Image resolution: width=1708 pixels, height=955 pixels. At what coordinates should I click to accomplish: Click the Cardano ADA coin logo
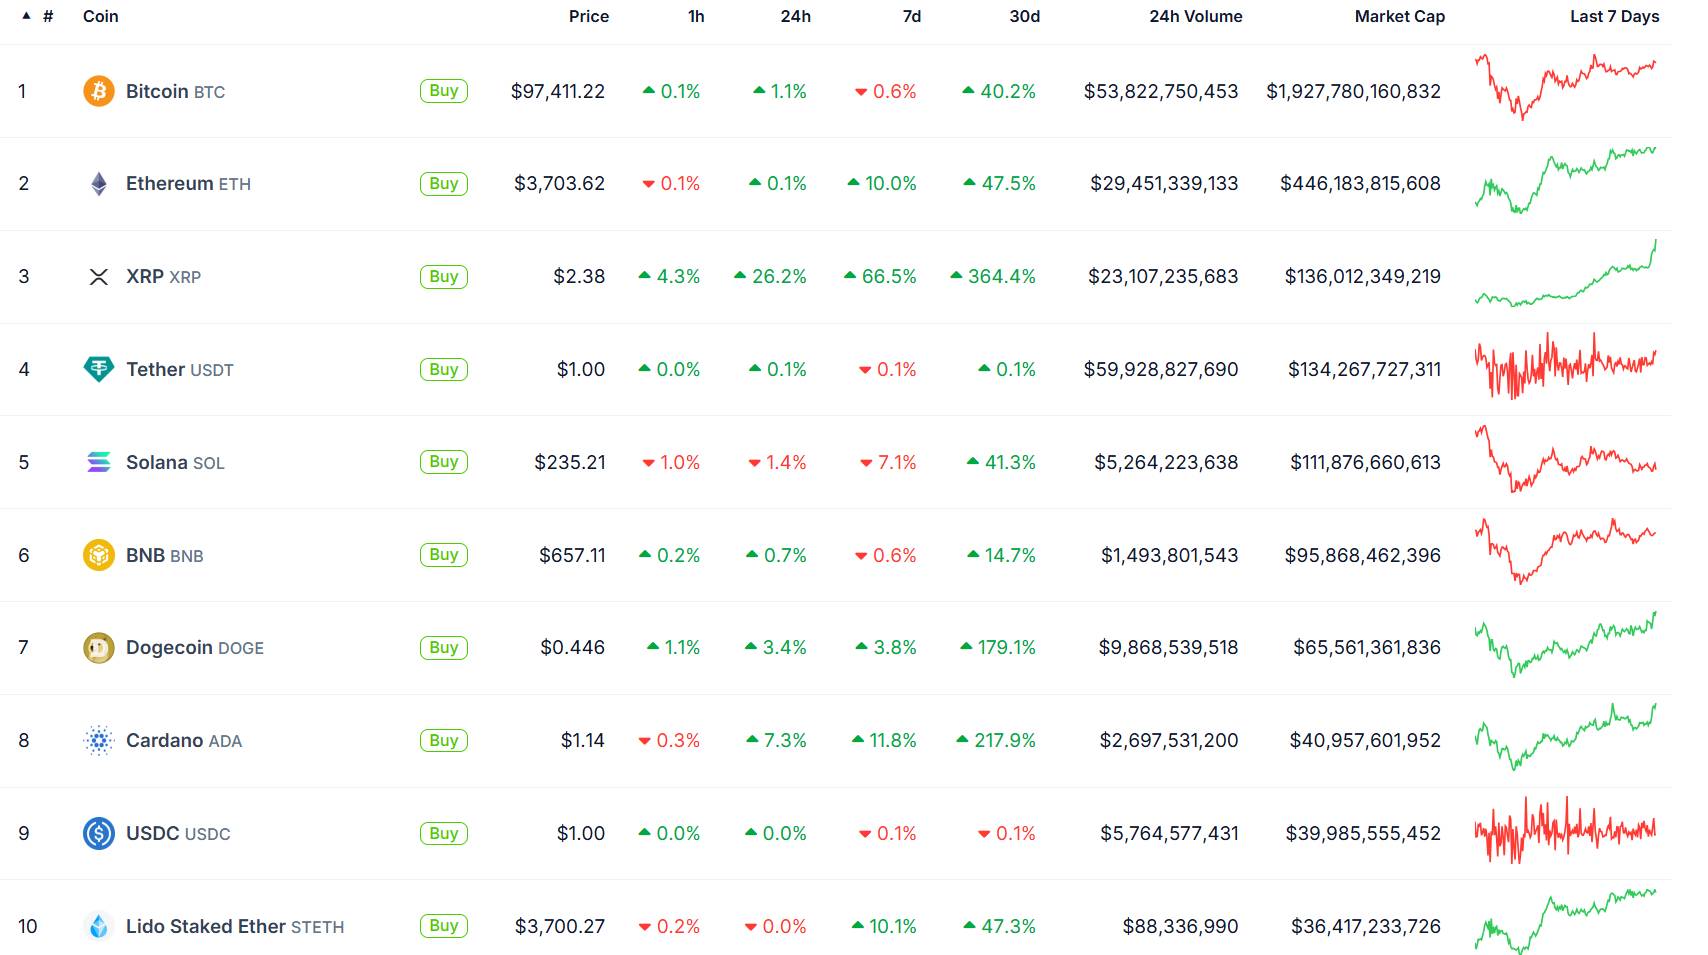click(x=99, y=740)
